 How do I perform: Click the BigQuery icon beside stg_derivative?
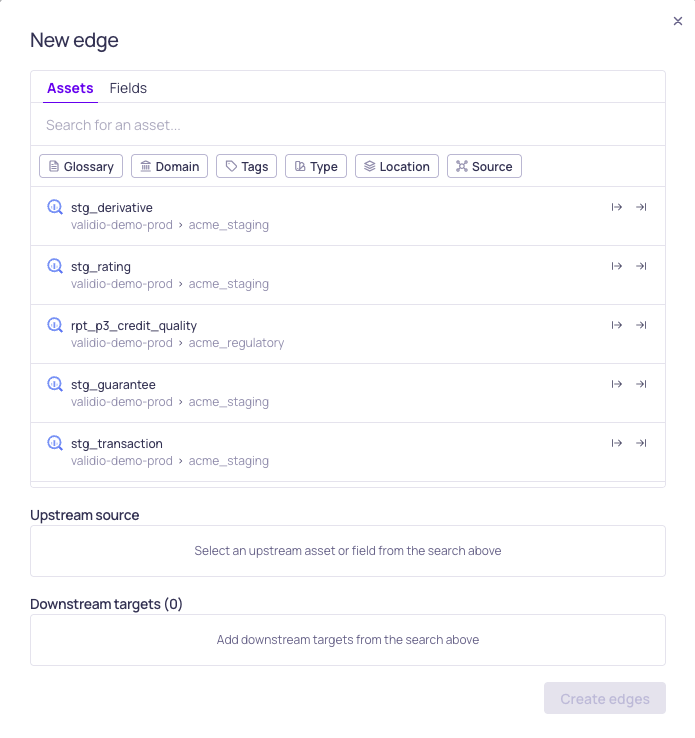[55, 207]
